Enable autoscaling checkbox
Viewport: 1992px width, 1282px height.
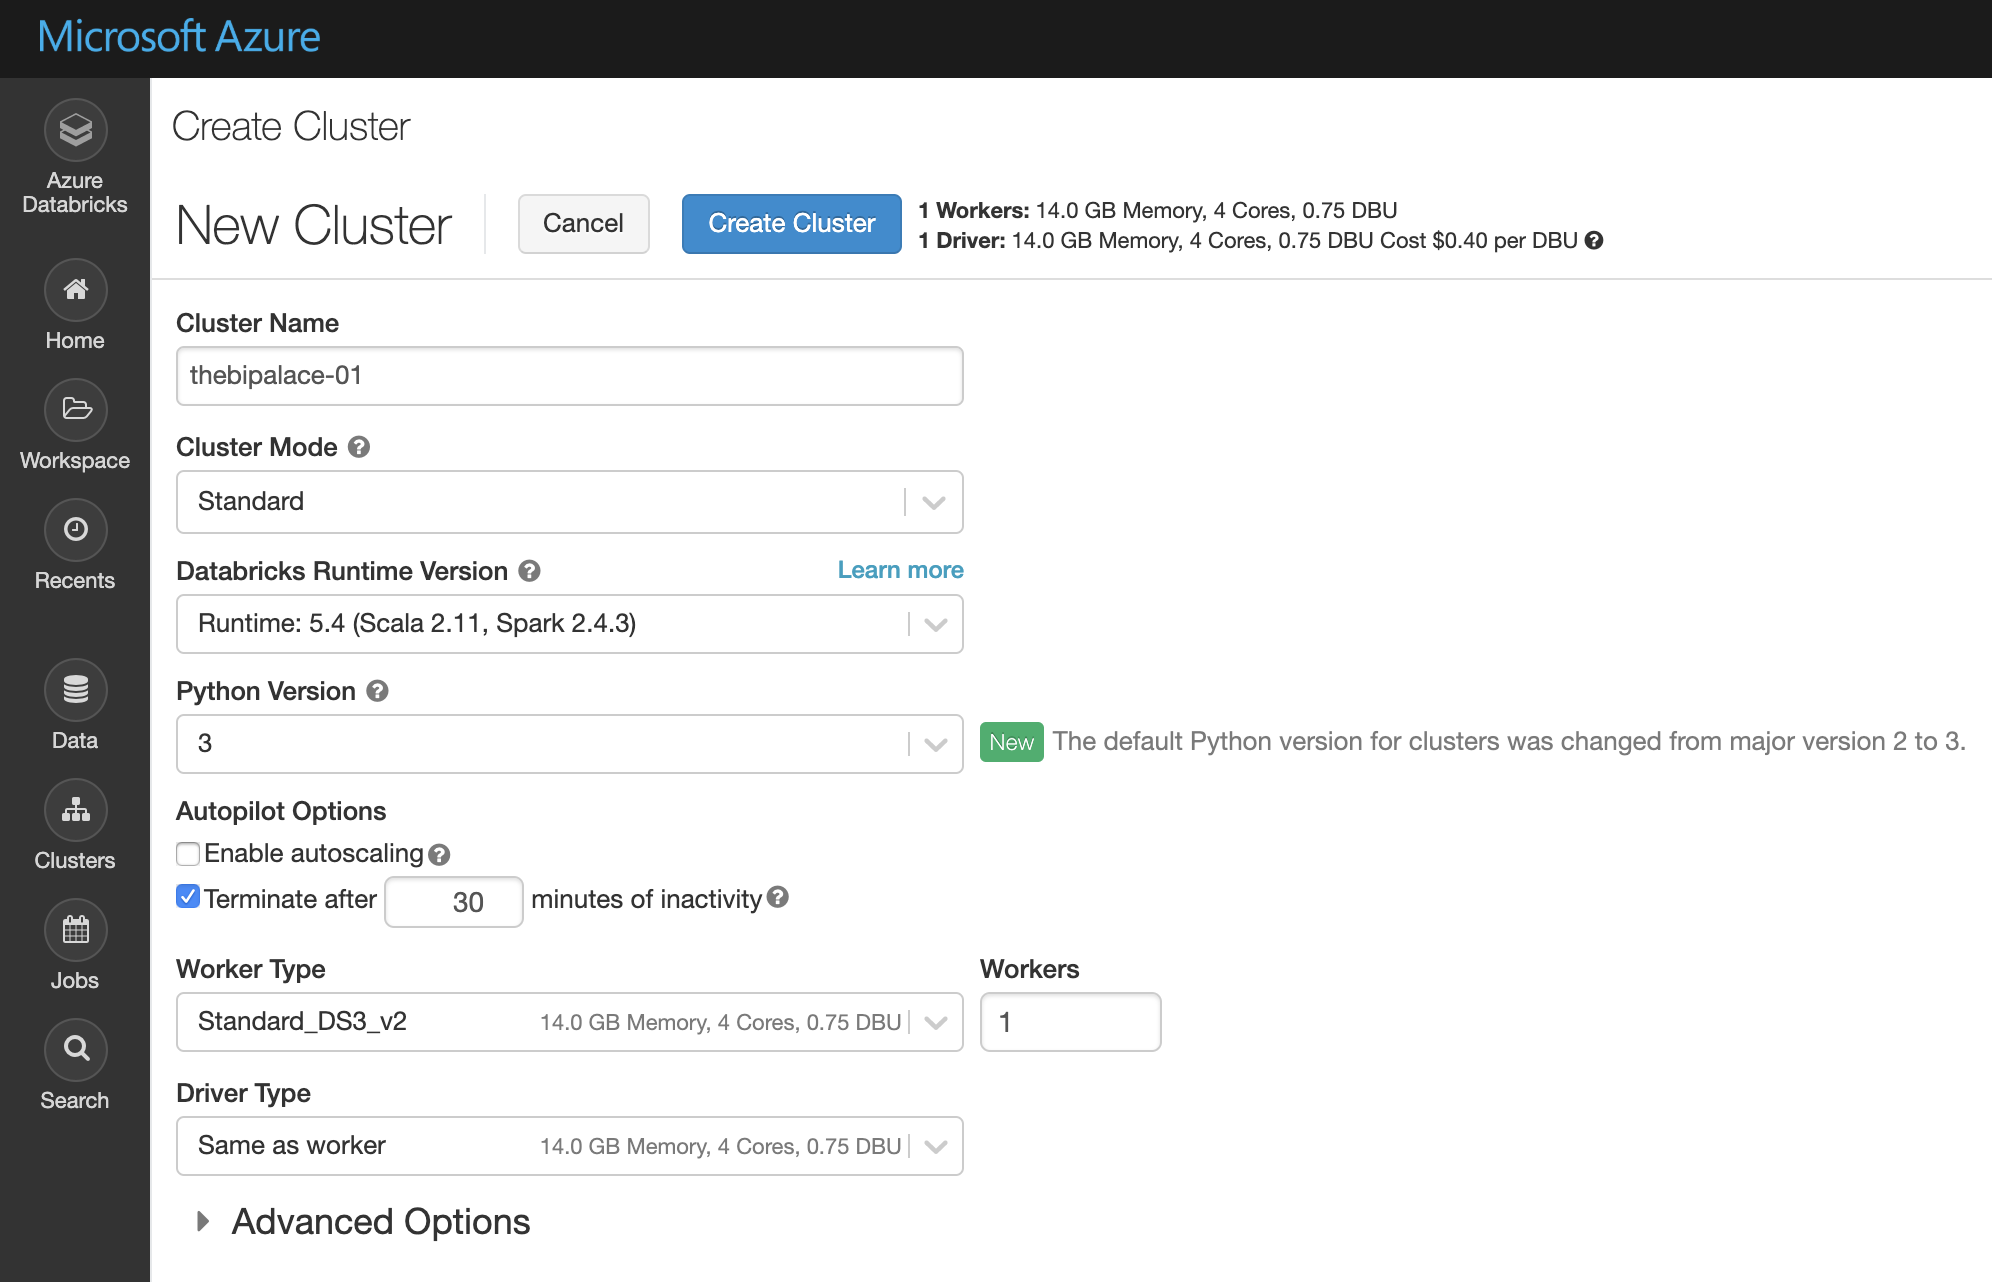[188, 853]
